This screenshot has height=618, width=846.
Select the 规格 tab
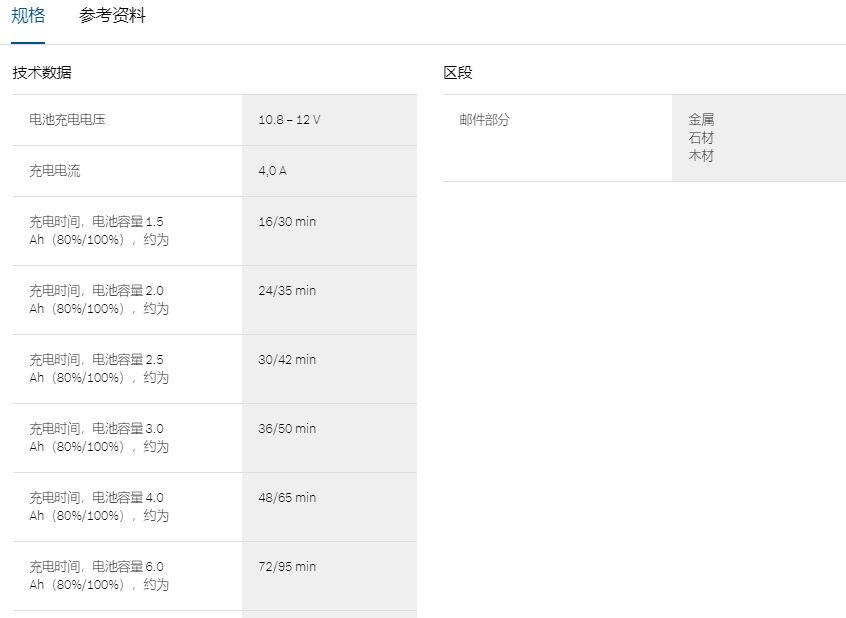(x=28, y=16)
